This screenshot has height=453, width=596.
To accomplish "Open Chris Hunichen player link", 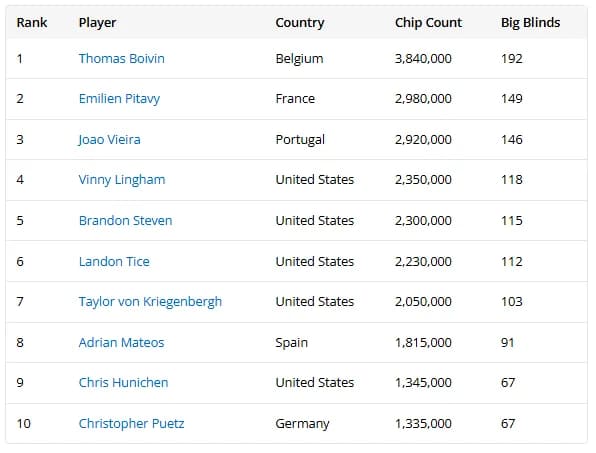I will [x=124, y=382].
